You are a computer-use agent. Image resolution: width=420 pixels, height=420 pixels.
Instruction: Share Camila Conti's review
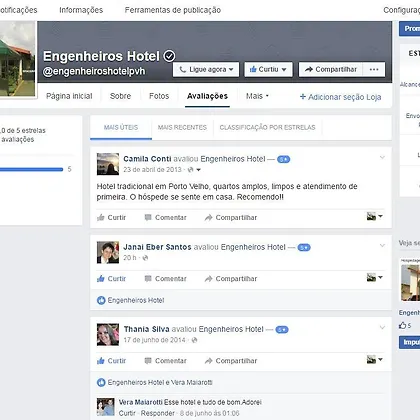pyautogui.click(x=231, y=218)
